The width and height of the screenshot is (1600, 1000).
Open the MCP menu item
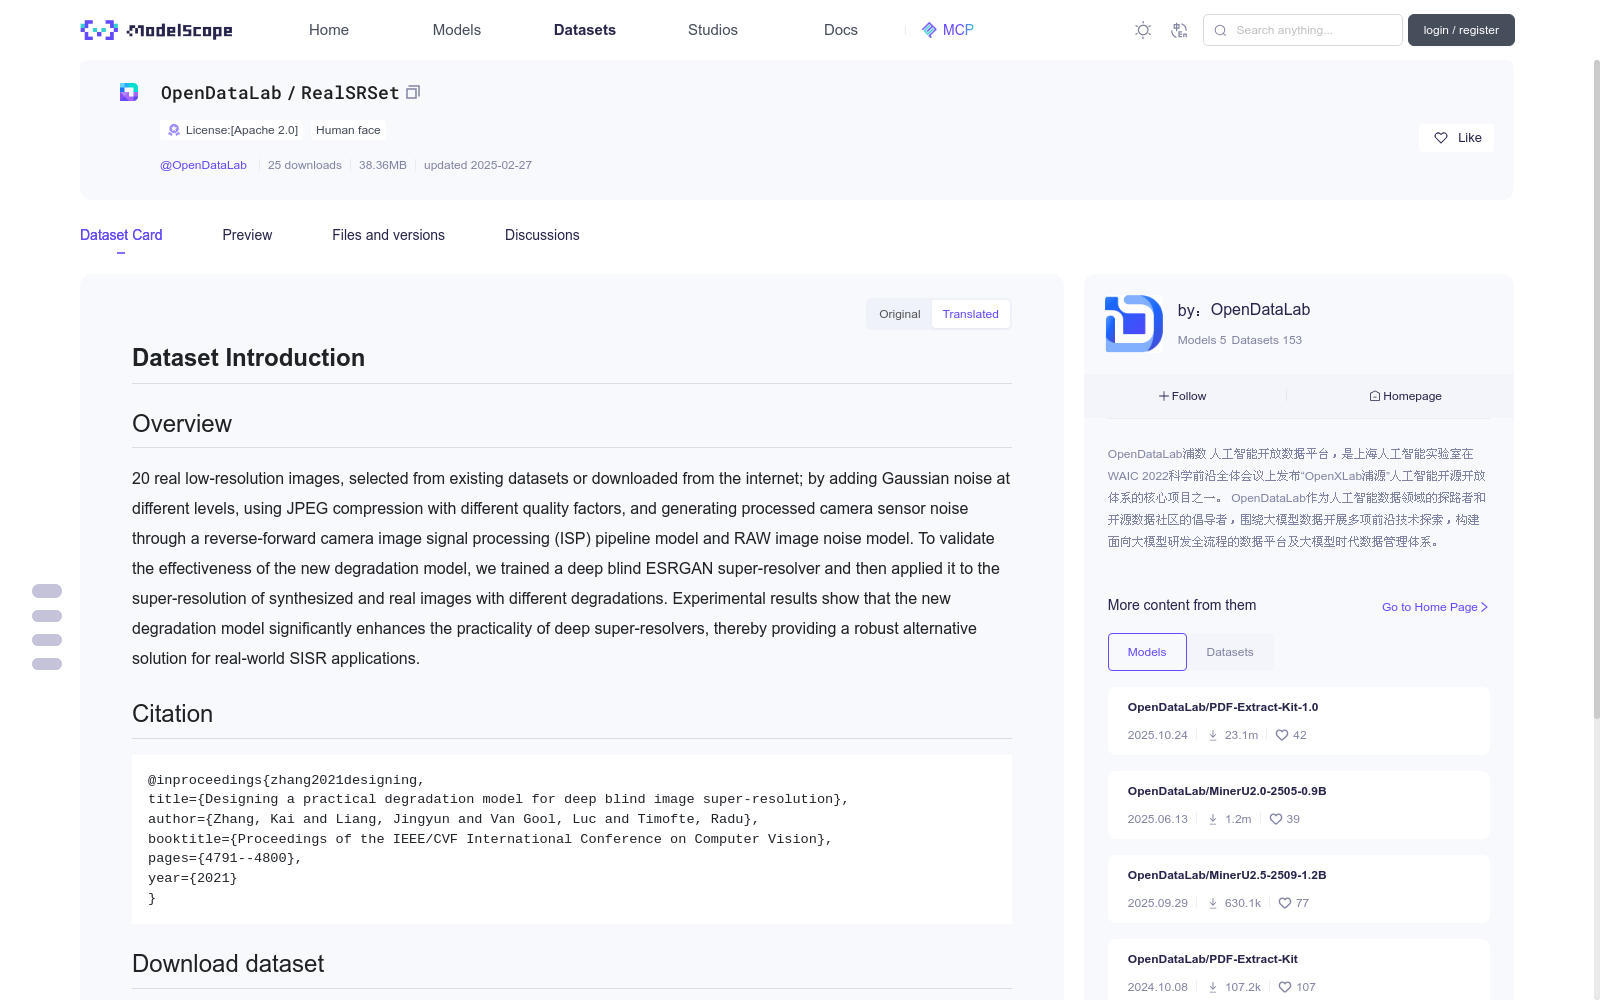948,30
